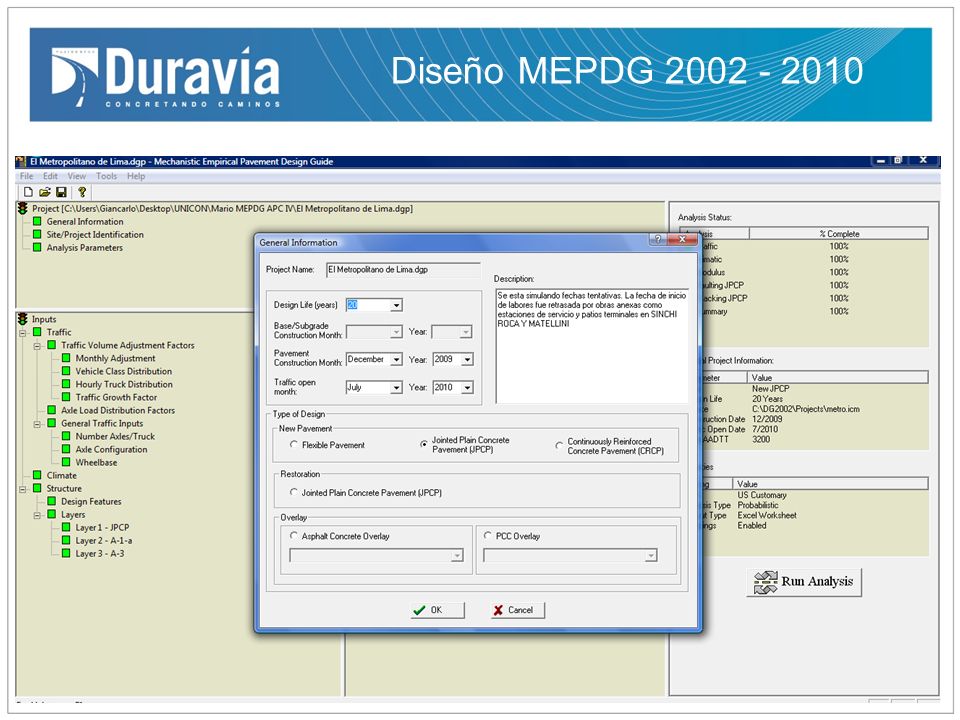Open Pavement Construction Month dropdown showing December
Screen dimensions: 960x720
[x=396, y=359]
